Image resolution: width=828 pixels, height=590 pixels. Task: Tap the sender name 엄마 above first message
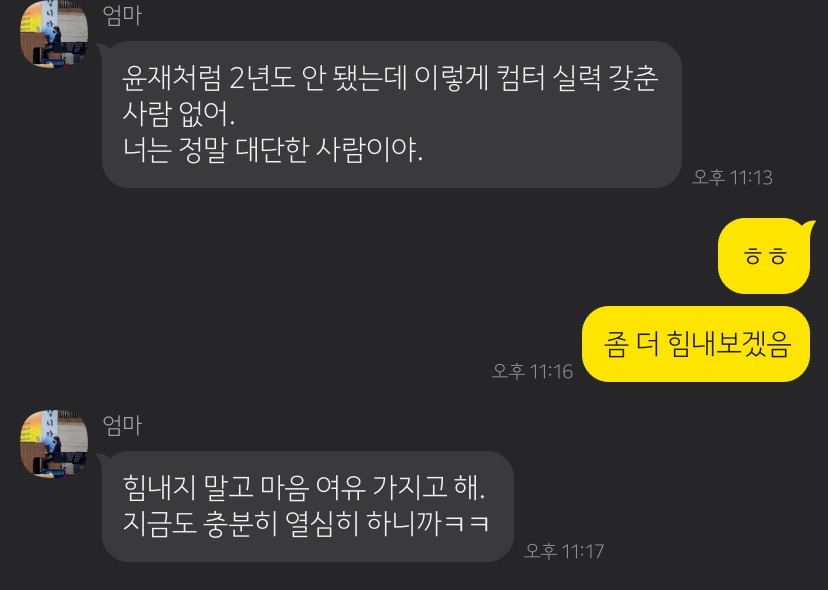click(x=122, y=15)
